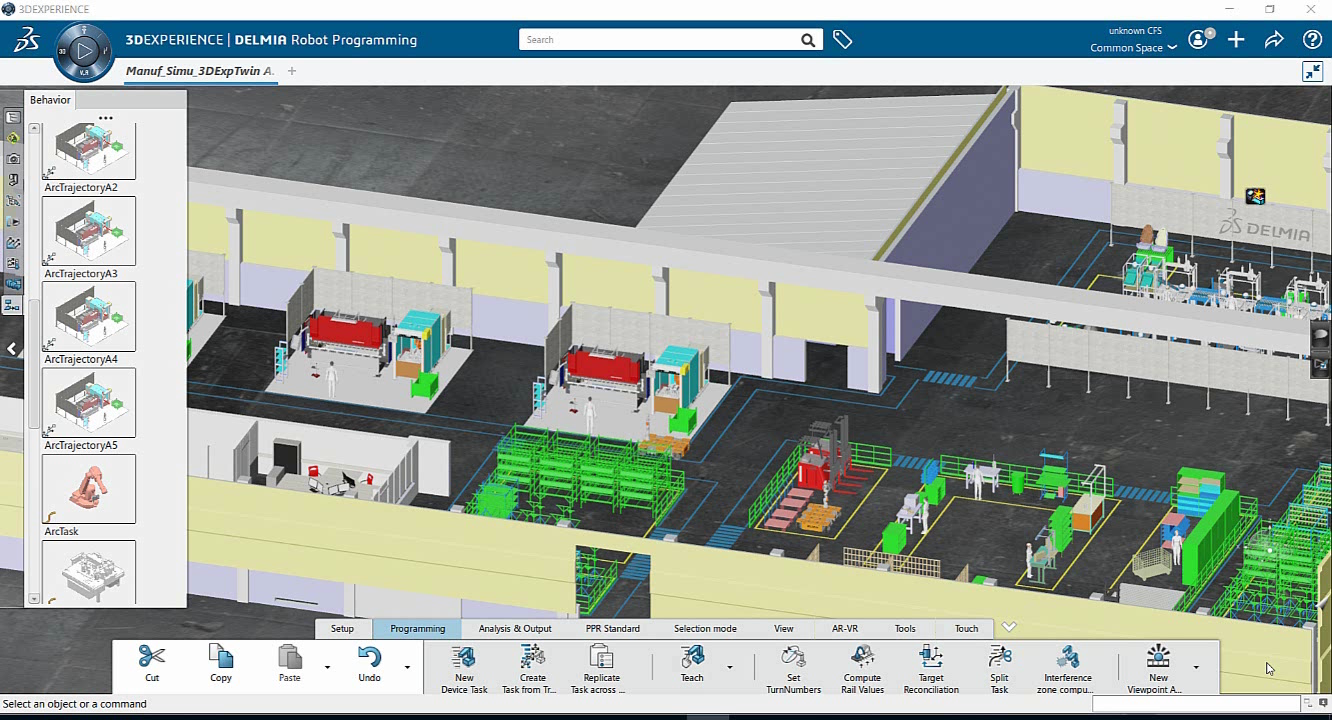This screenshot has height=720, width=1332.
Task: Click the Behavior panel scrollbar thumb
Action: (x=34, y=362)
